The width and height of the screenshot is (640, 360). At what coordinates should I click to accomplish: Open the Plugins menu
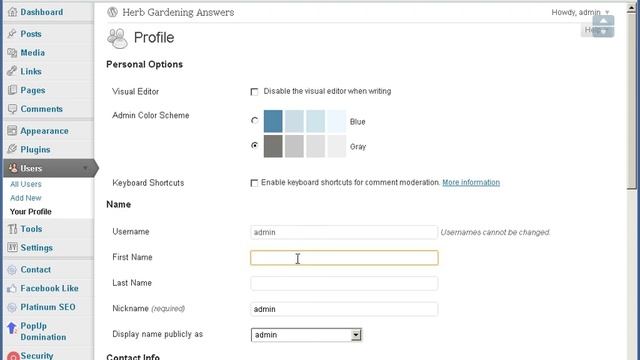(x=36, y=150)
